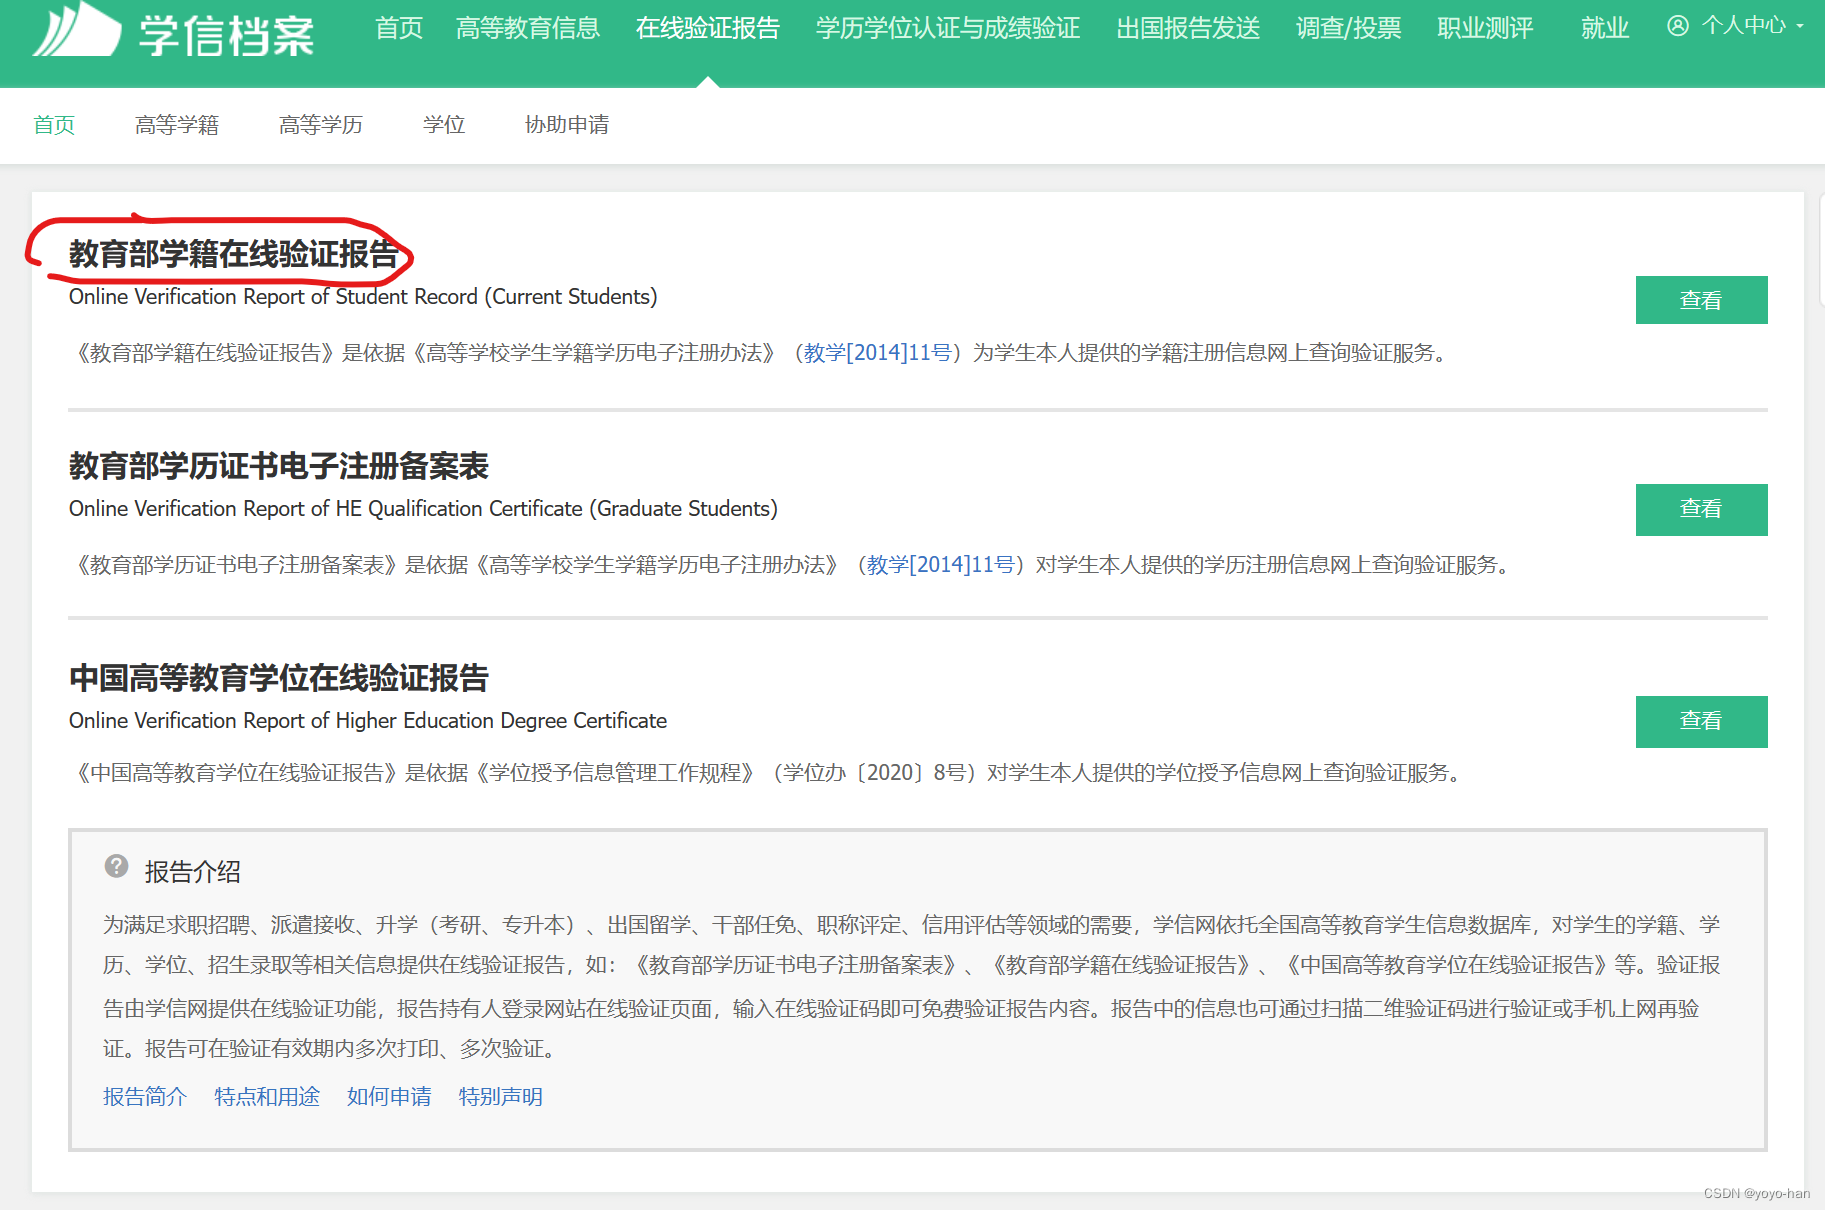Screen dimensions: 1825x1210
Task: Switch to the 高等学籍 tab
Action: pos(177,125)
